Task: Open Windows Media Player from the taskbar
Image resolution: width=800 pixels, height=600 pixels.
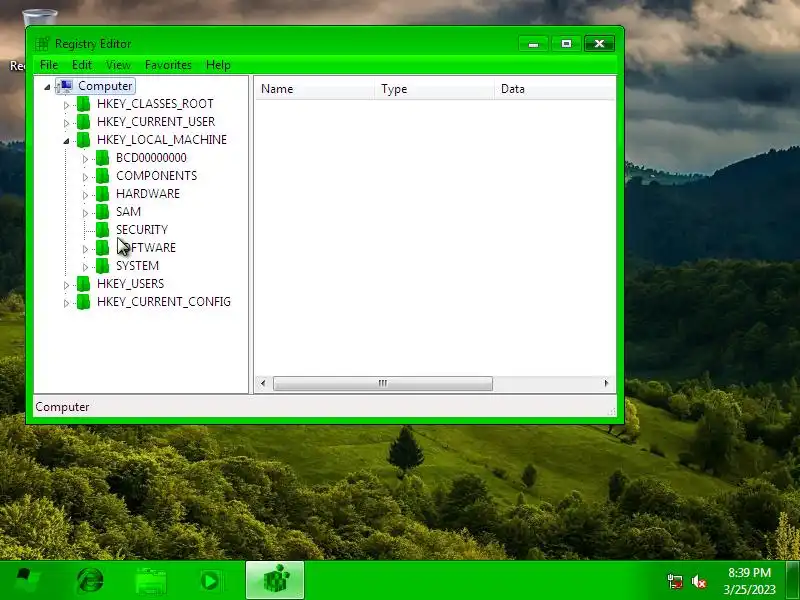Action: point(210,581)
